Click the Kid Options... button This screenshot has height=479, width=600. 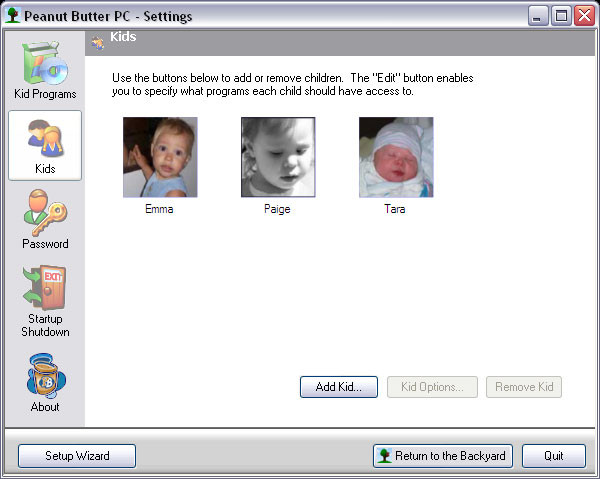(432, 387)
